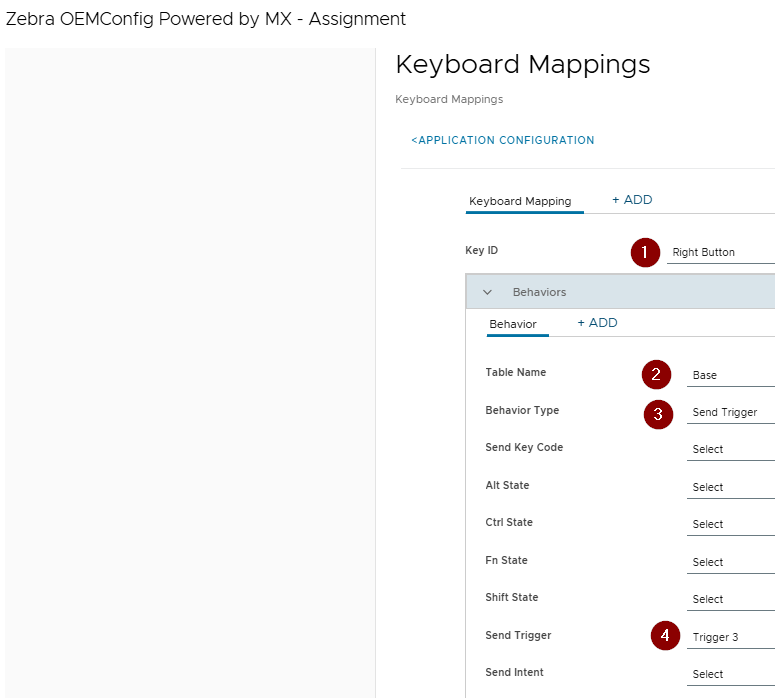This screenshot has width=775, height=700.
Task: Add a new behavior entry
Action: point(598,323)
